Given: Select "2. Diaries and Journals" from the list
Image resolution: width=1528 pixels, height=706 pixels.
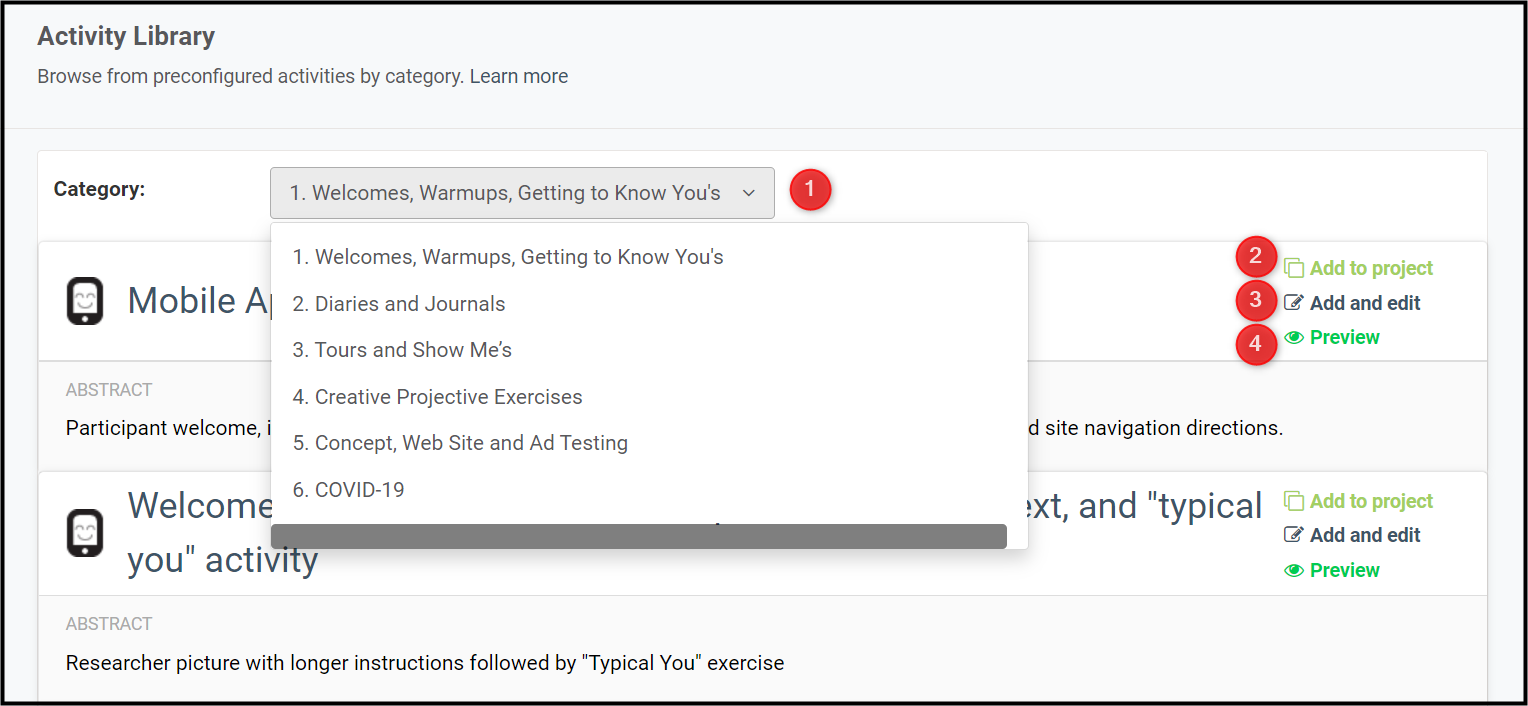Looking at the screenshot, I should [399, 304].
